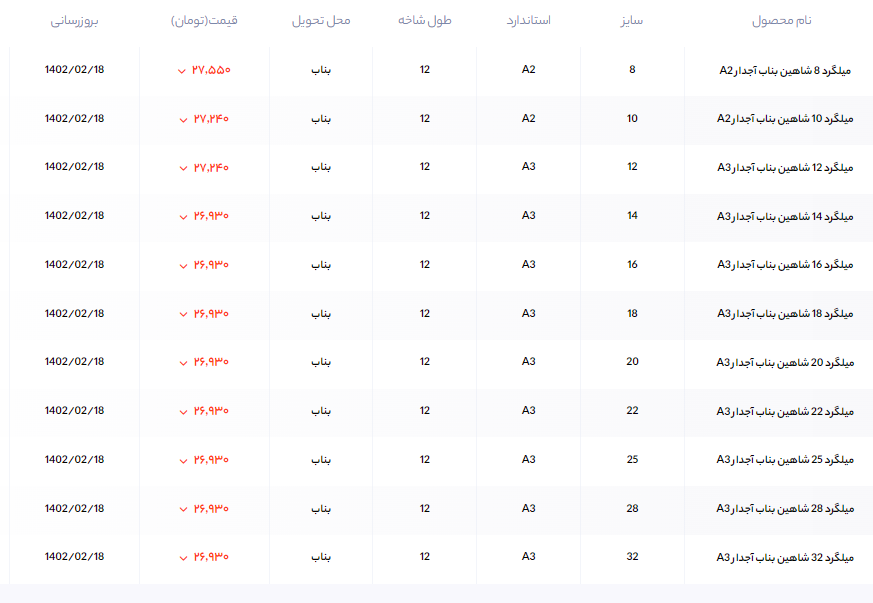Click the نام محصول column header

coord(781,20)
